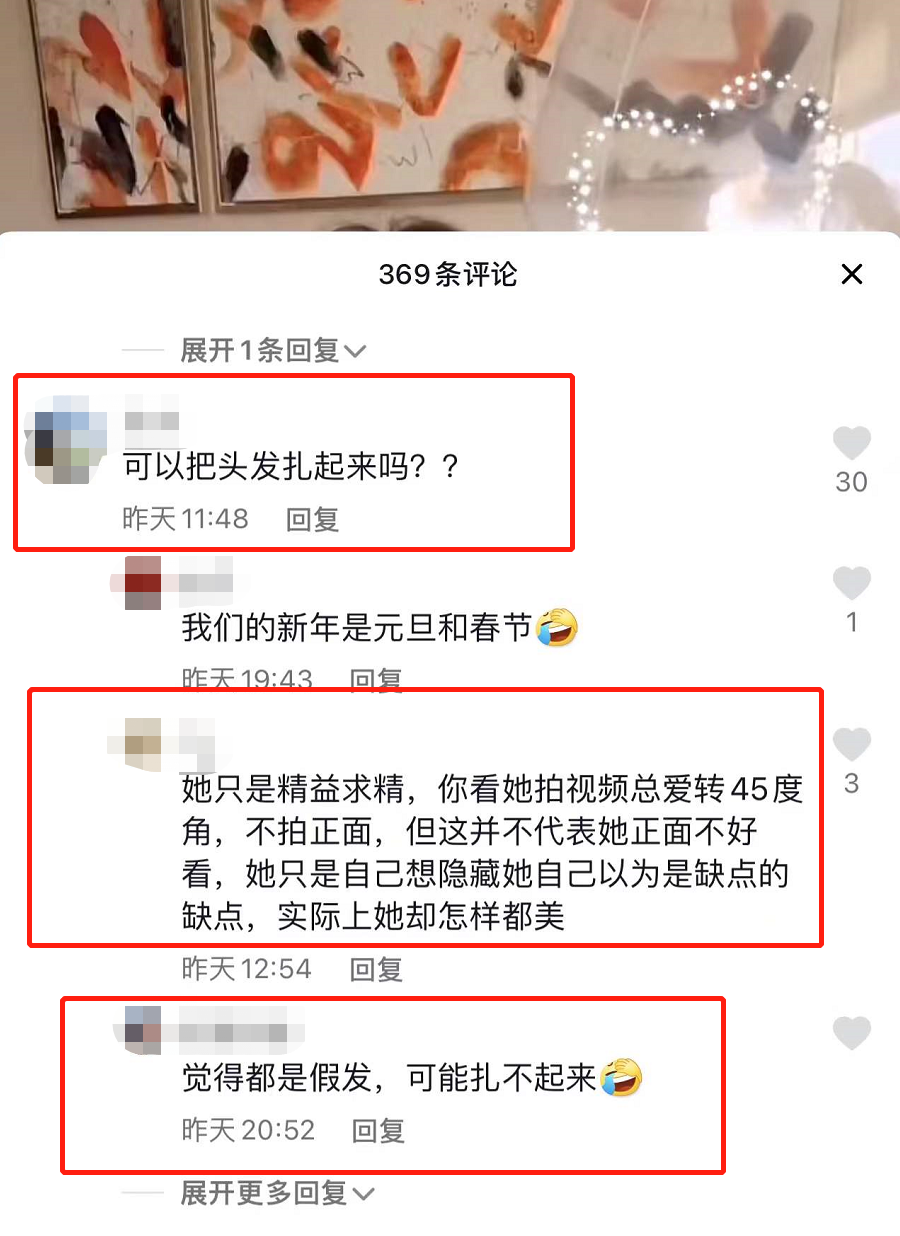Like the 元旦和春节 comment
900x1236 pixels.
852,583
